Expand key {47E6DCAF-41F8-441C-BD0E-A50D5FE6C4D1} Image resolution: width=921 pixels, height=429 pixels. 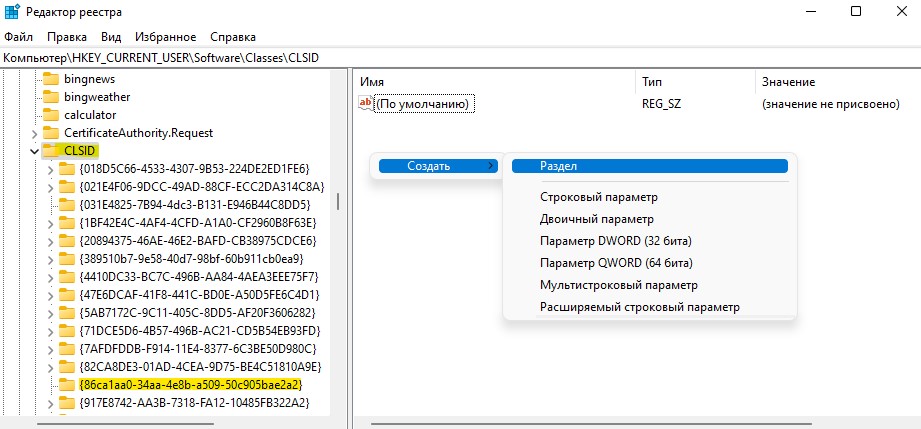(x=50, y=294)
